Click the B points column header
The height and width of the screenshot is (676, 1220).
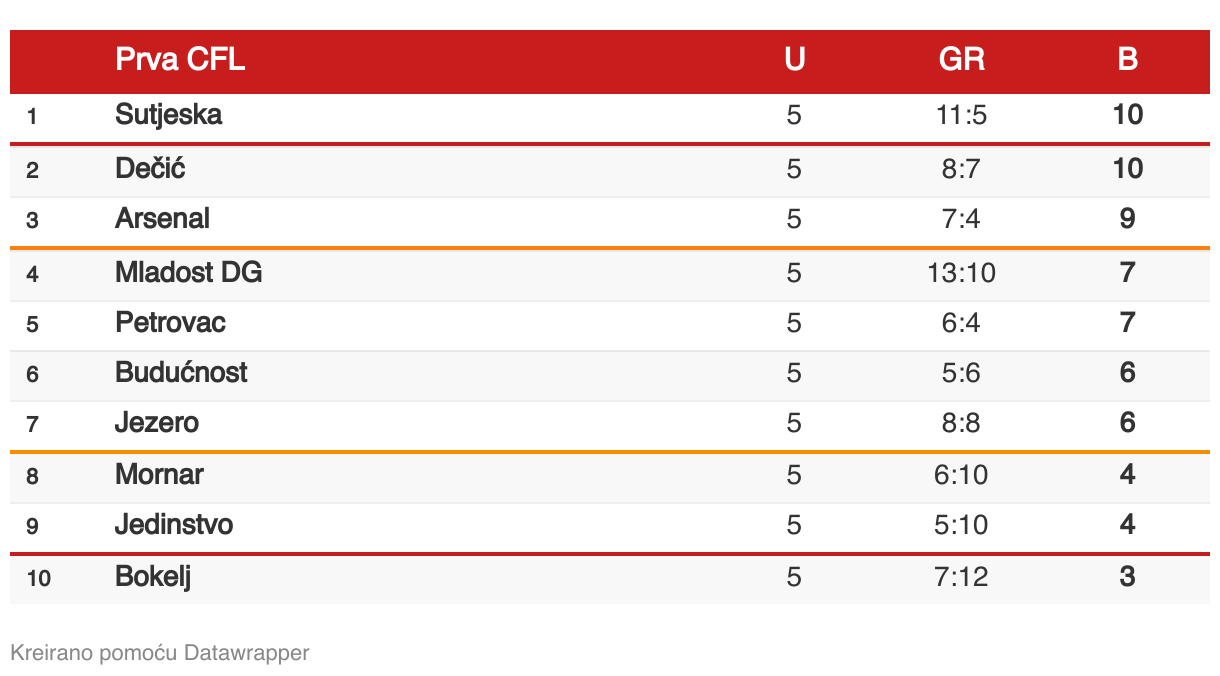tap(1127, 60)
